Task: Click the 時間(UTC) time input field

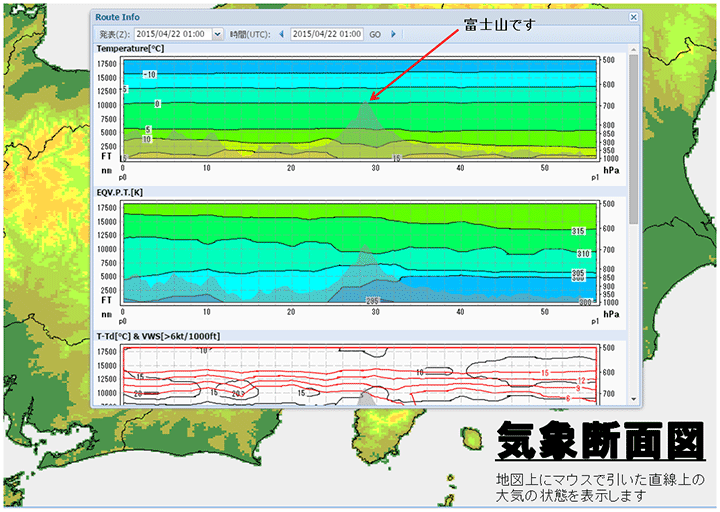Action: (x=326, y=34)
